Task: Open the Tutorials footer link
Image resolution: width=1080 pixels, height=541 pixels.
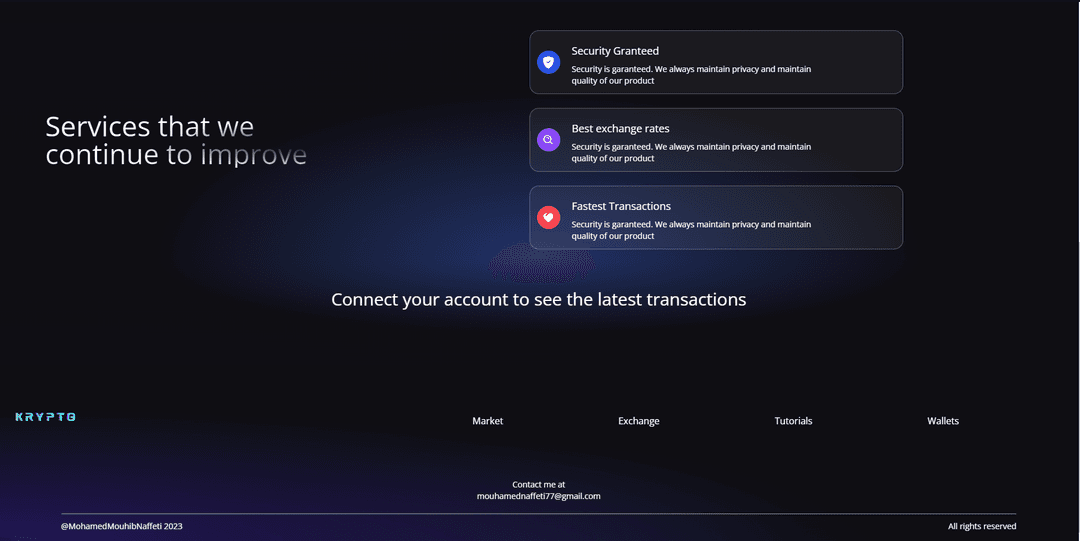Action: 793,421
